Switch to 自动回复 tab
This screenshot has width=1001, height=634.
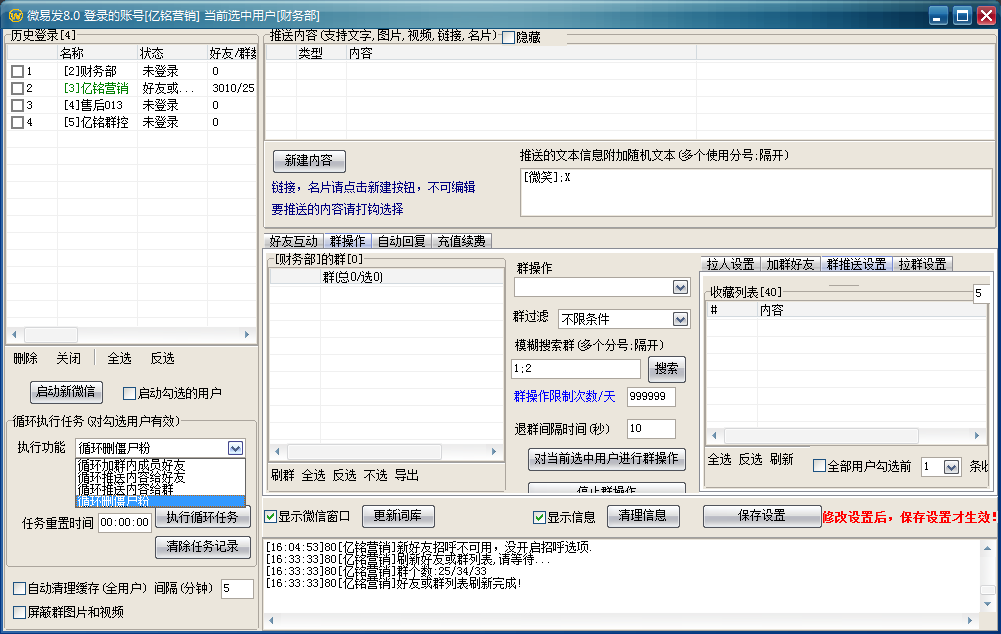point(402,241)
